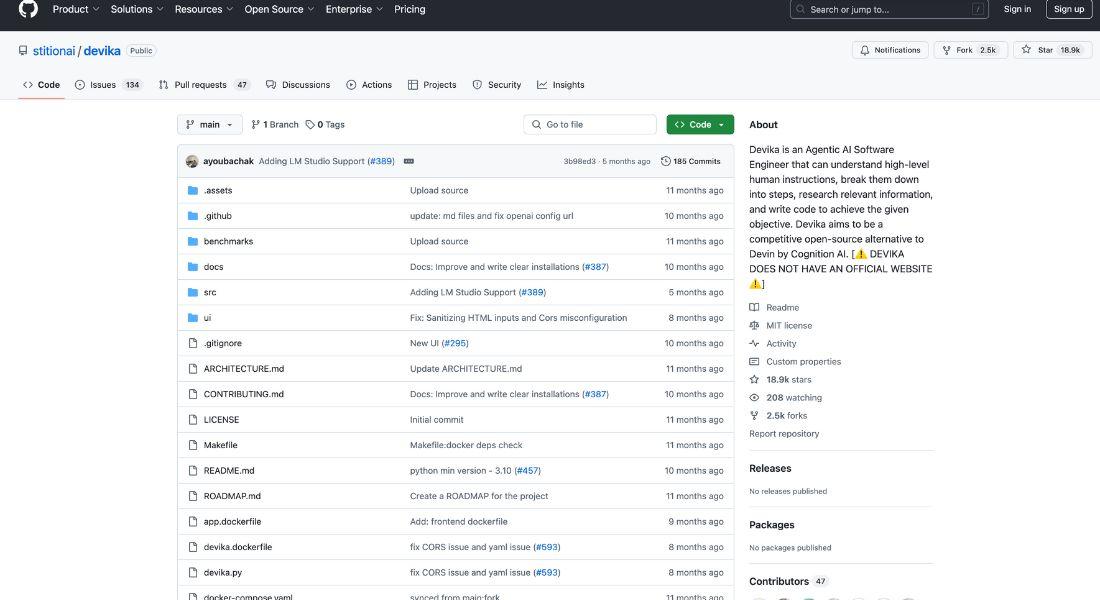
Task: Switch to the Discussions tab
Action: coord(298,85)
